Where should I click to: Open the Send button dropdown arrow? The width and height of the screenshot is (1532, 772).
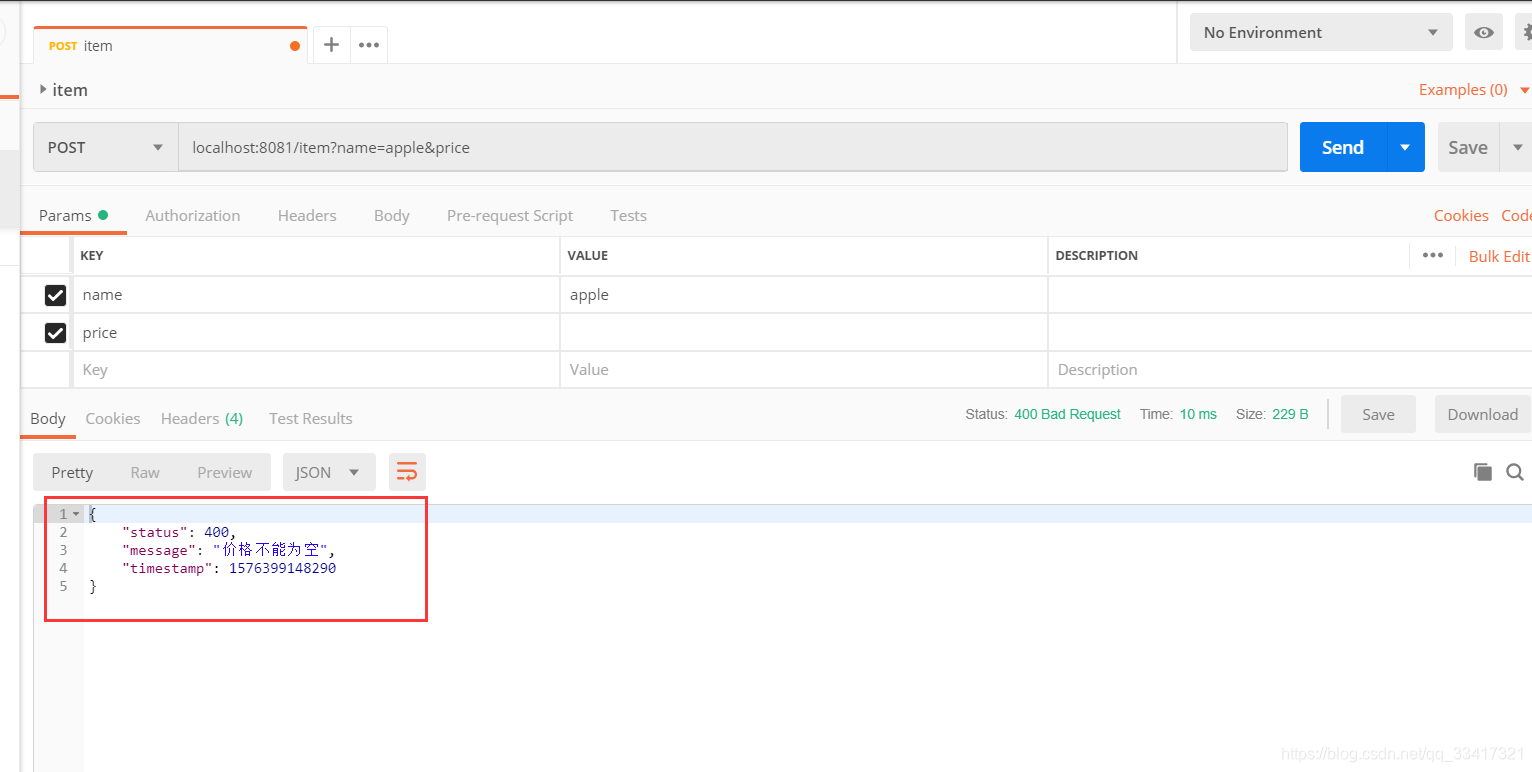pos(1405,147)
